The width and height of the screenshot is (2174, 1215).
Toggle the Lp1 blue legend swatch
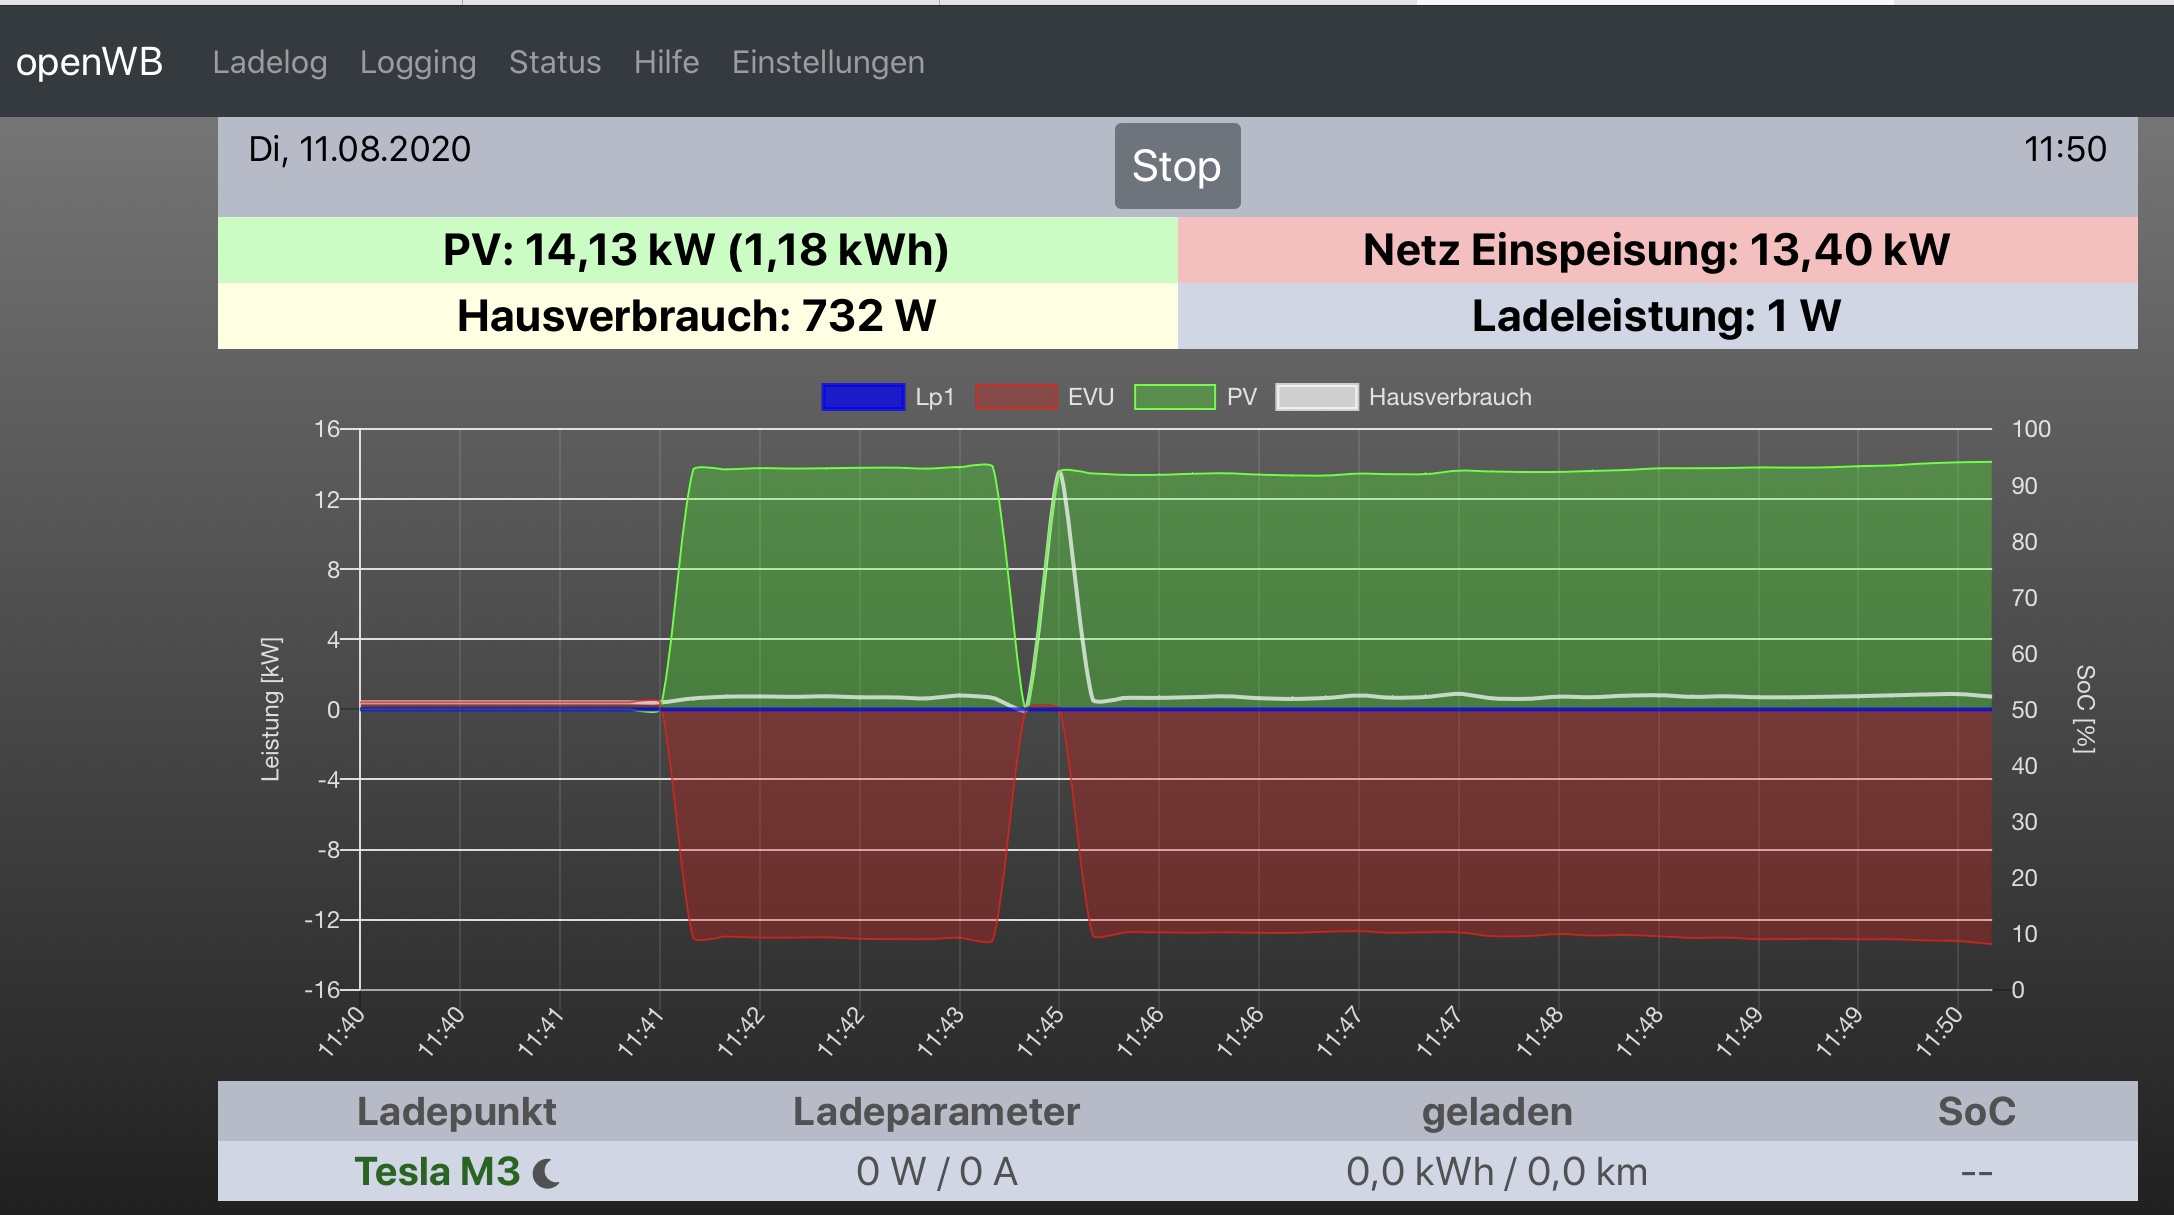tap(863, 397)
